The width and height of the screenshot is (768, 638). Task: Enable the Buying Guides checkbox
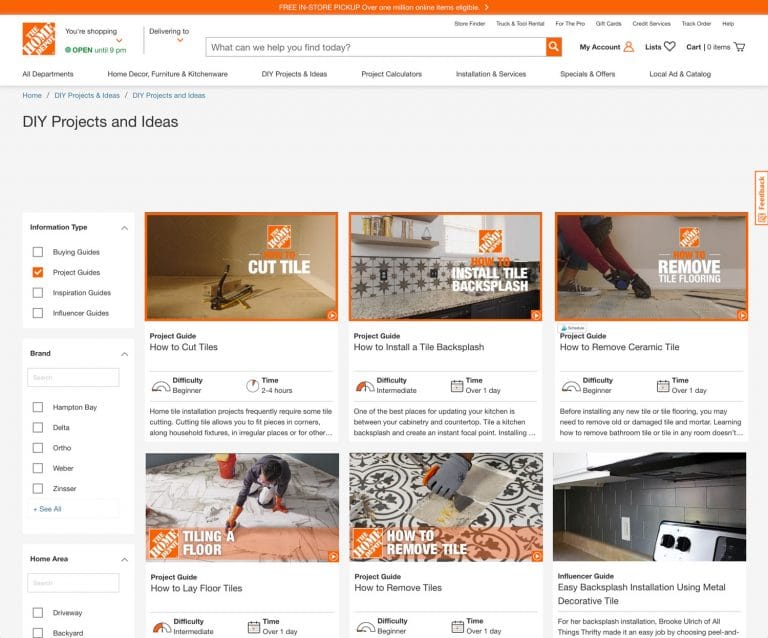coord(38,252)
